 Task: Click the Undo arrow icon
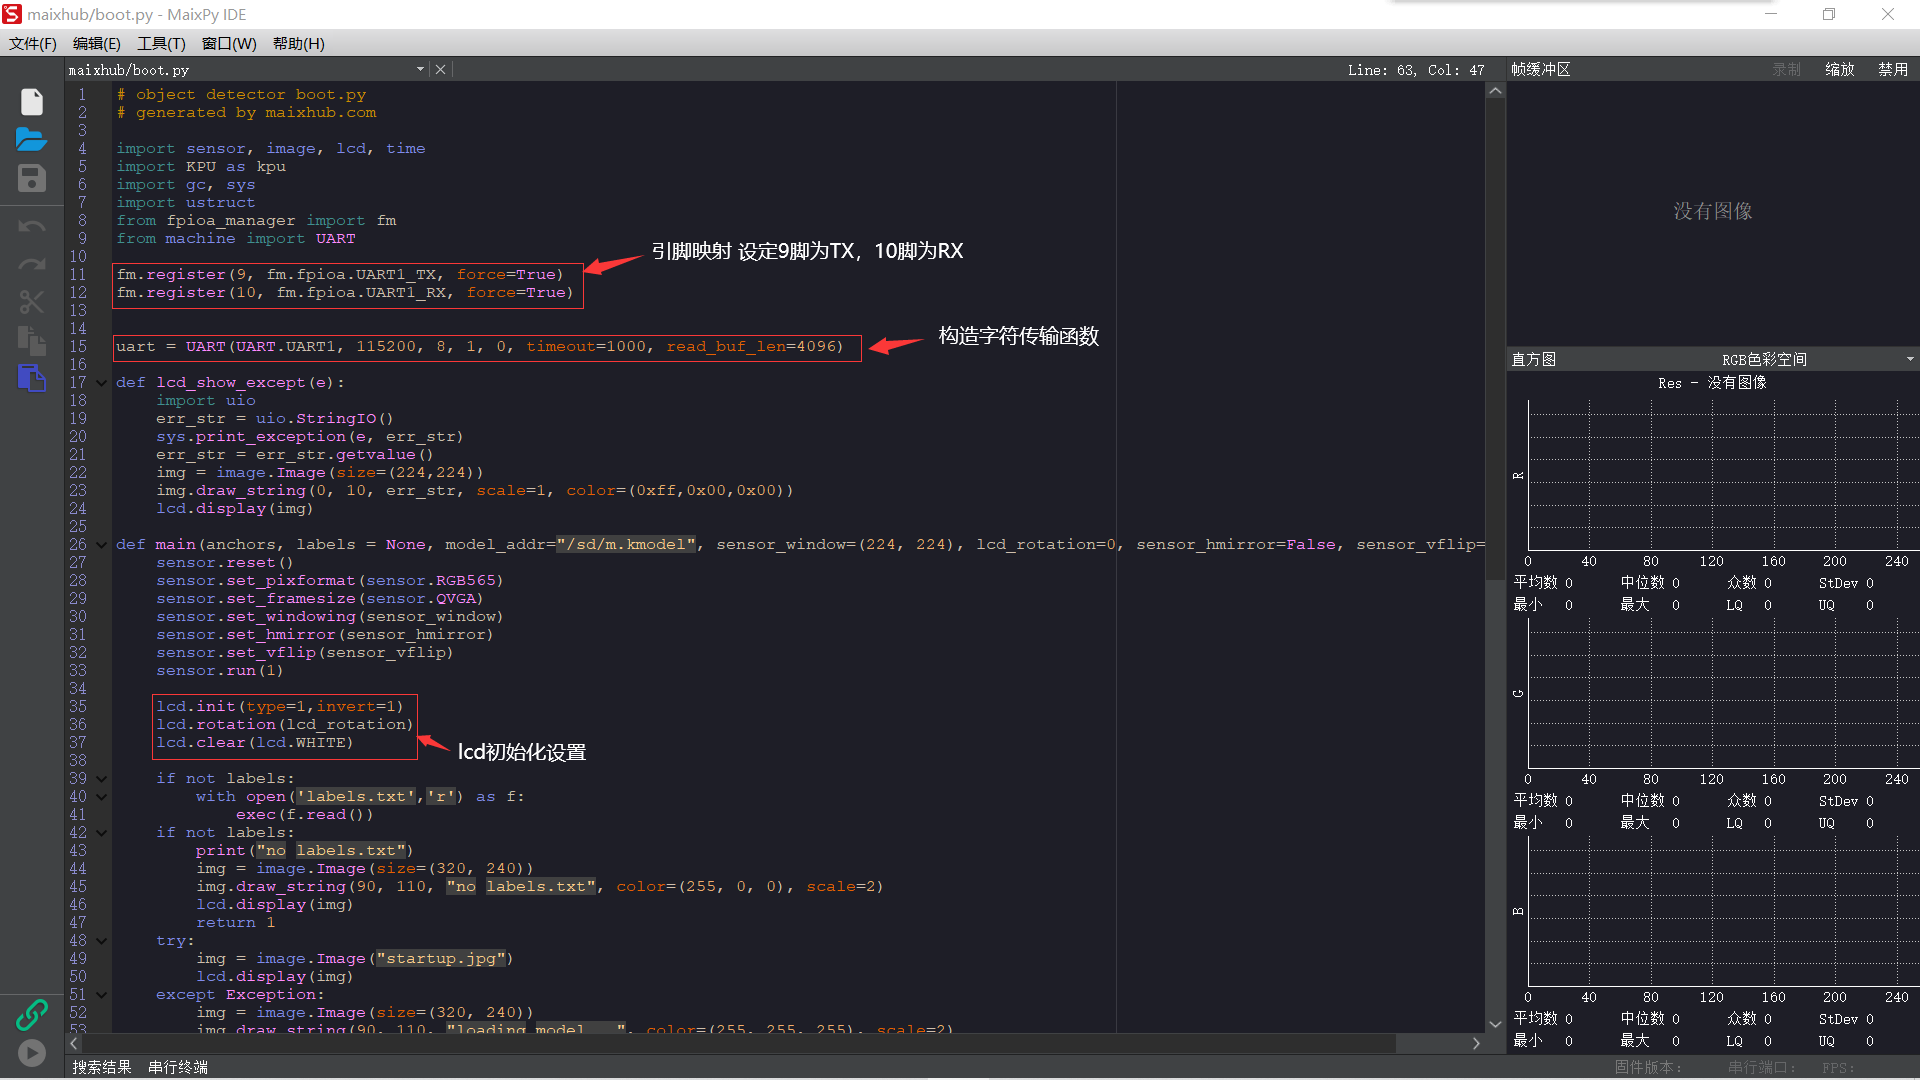(x=32, y=227)
